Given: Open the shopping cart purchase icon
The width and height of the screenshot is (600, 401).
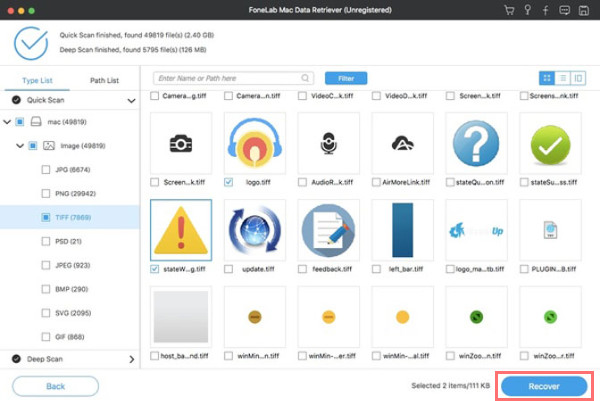Looking at the screenshot, I should pos(509,10).
